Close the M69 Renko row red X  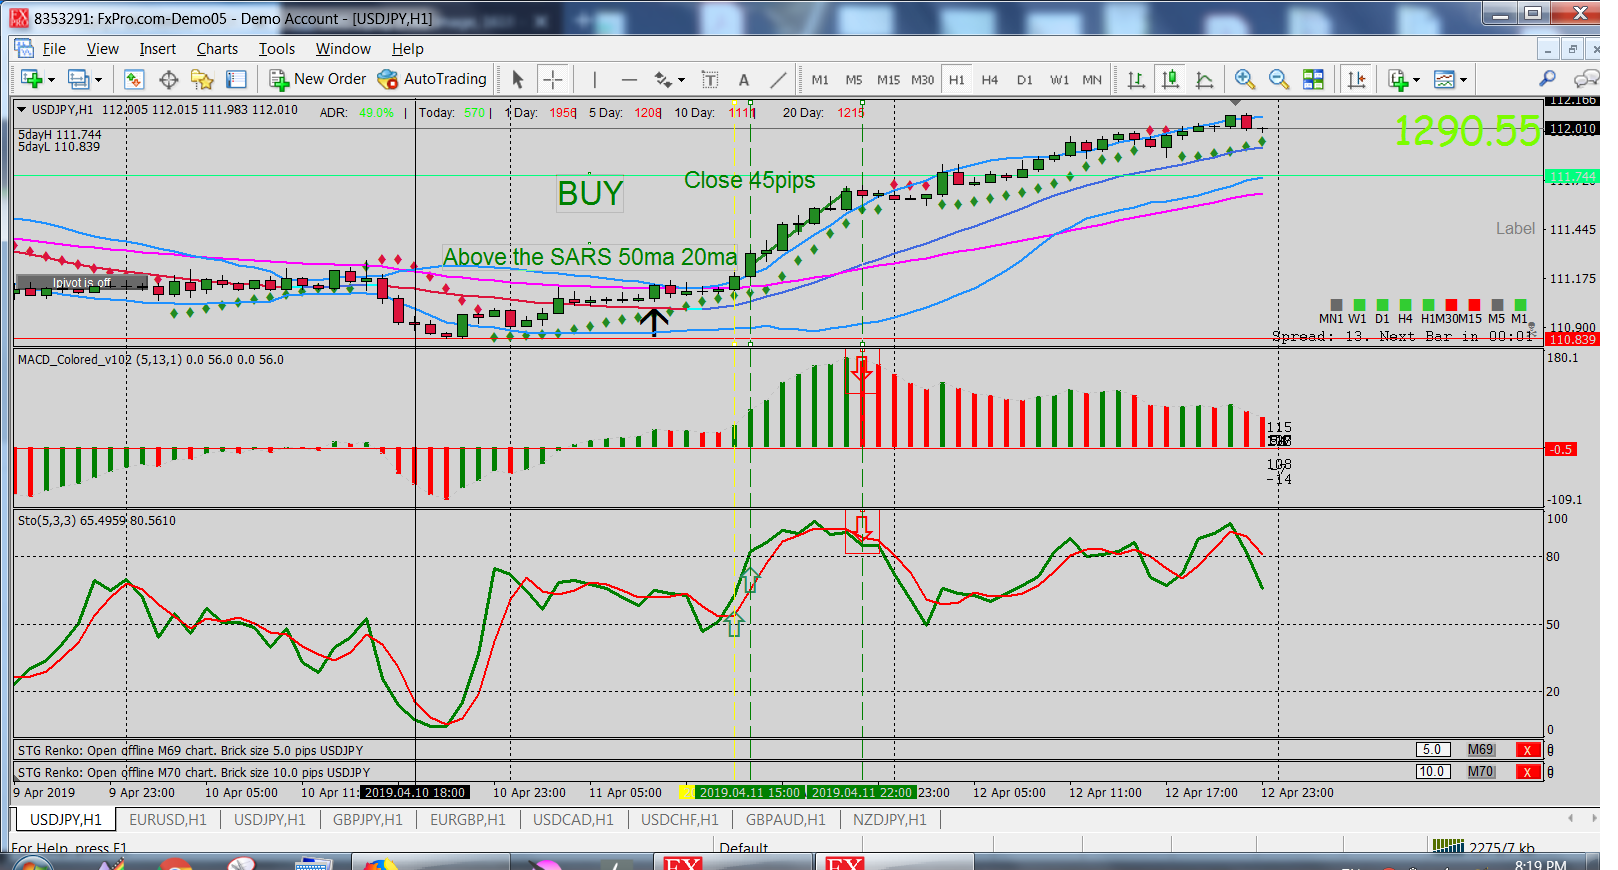(1527, 750)
